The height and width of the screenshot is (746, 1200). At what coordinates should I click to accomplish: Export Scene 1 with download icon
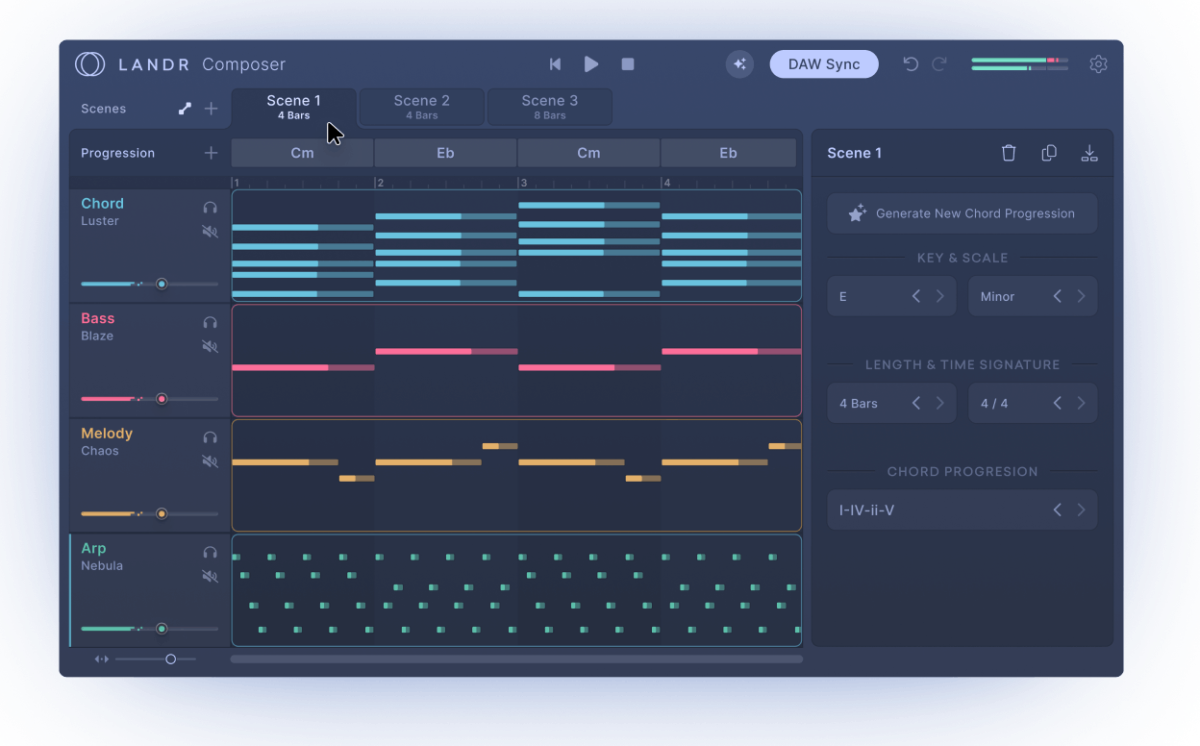coord(1090,153)
